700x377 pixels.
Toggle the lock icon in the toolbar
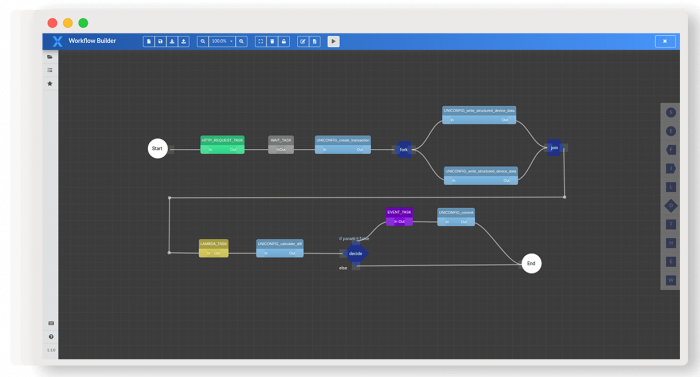tap(284, 42)
